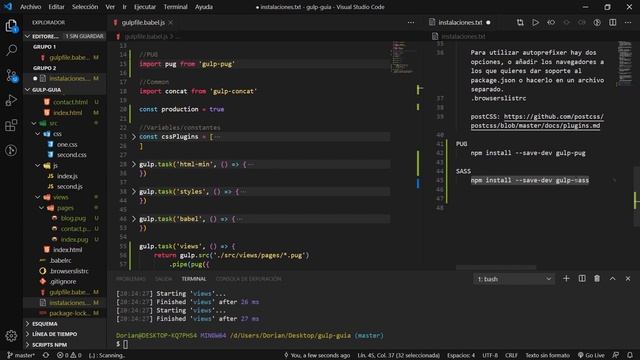The image size is (640, 360).
Task: Switch to the Salida panel tab
Action: pos(164,279)
